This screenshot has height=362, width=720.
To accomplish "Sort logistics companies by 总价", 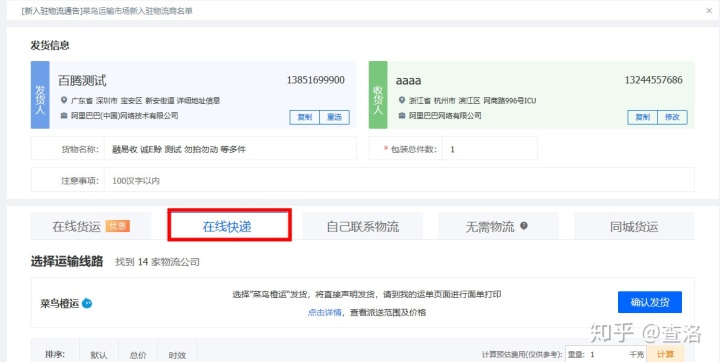I will pos(138,354).
